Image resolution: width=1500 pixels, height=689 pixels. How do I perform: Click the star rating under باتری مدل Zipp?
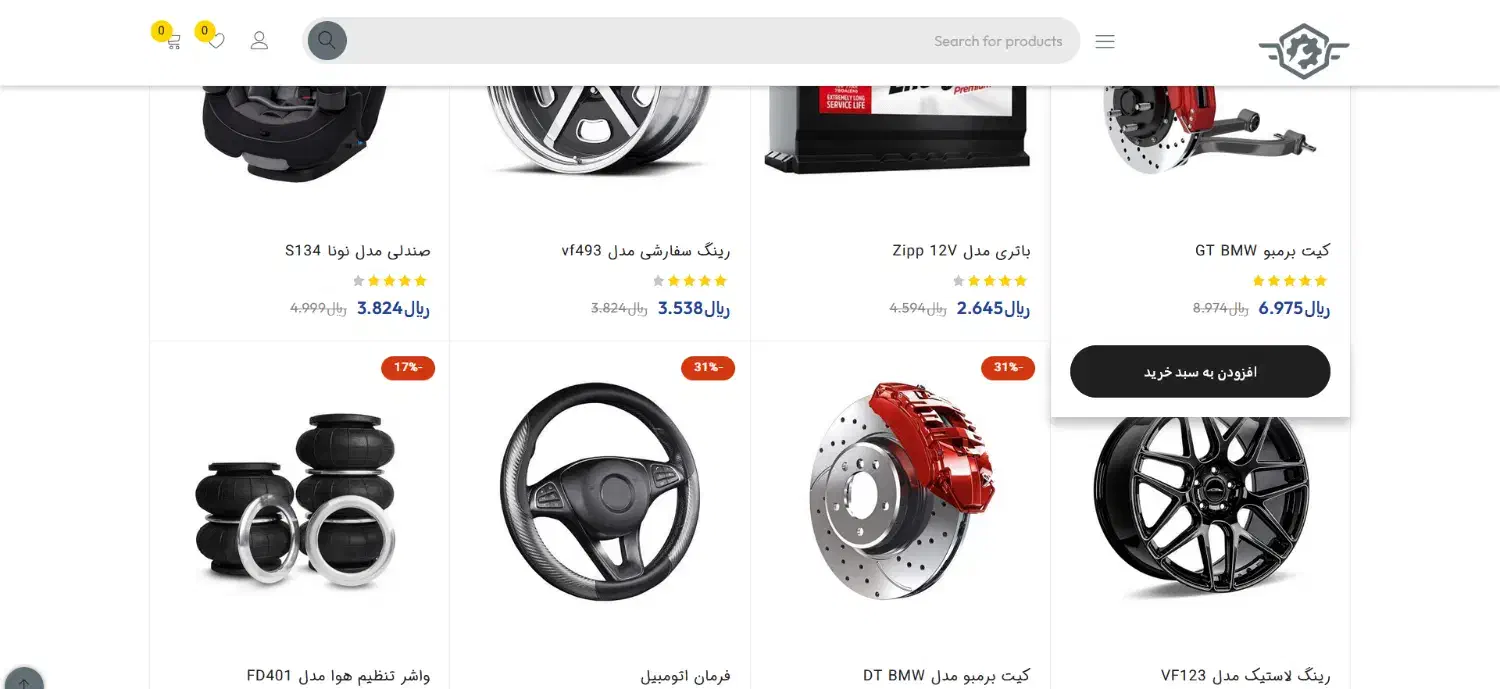tap(990, 281)
